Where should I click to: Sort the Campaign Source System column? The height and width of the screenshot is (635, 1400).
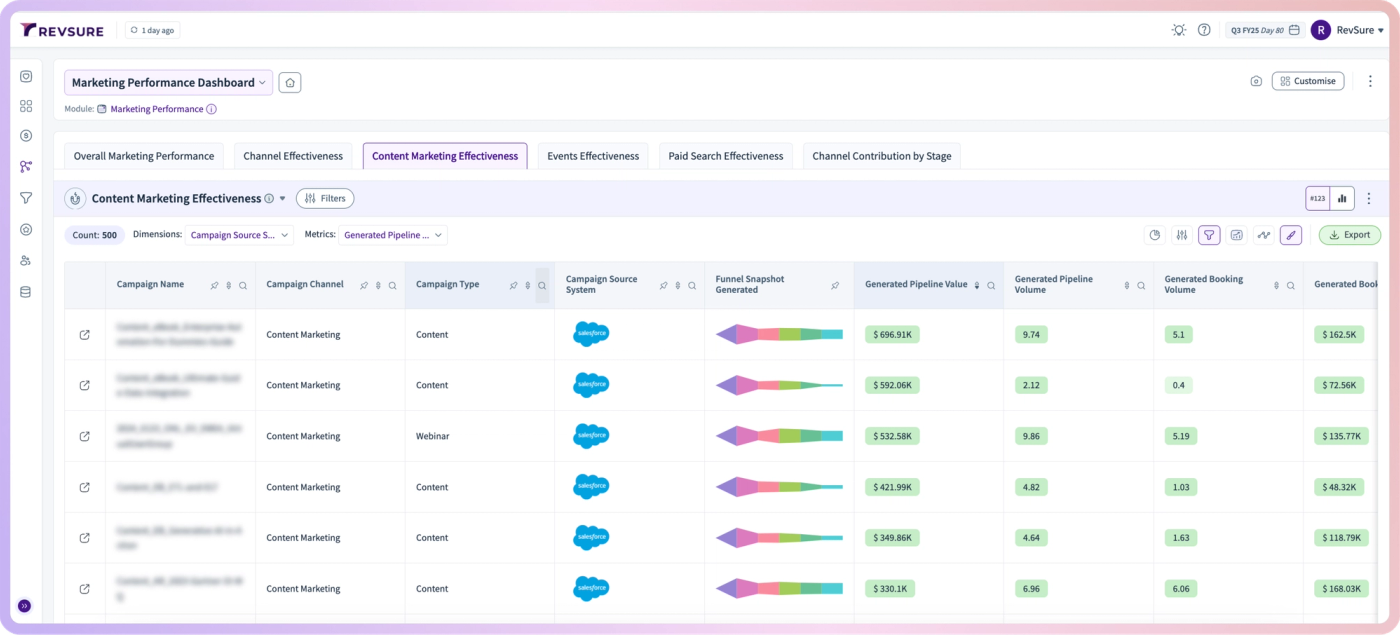(x=678, y=285)
